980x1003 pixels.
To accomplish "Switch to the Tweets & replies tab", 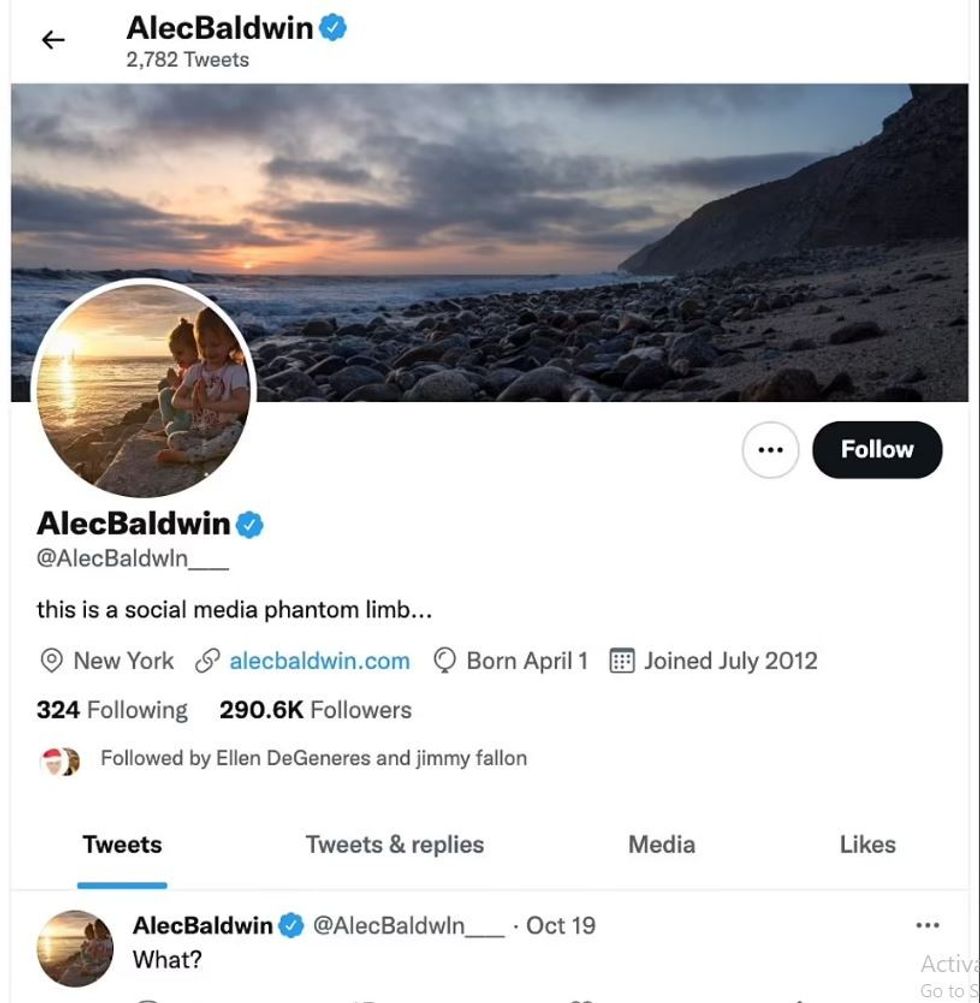I will (394, 845).
